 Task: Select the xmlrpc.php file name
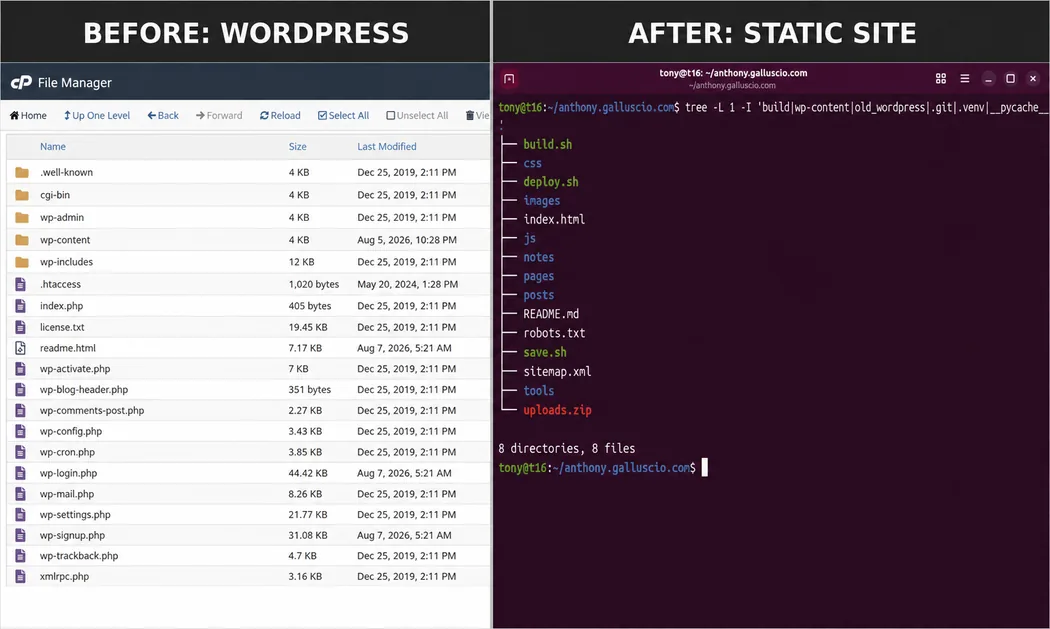click(x=64, y=576)
